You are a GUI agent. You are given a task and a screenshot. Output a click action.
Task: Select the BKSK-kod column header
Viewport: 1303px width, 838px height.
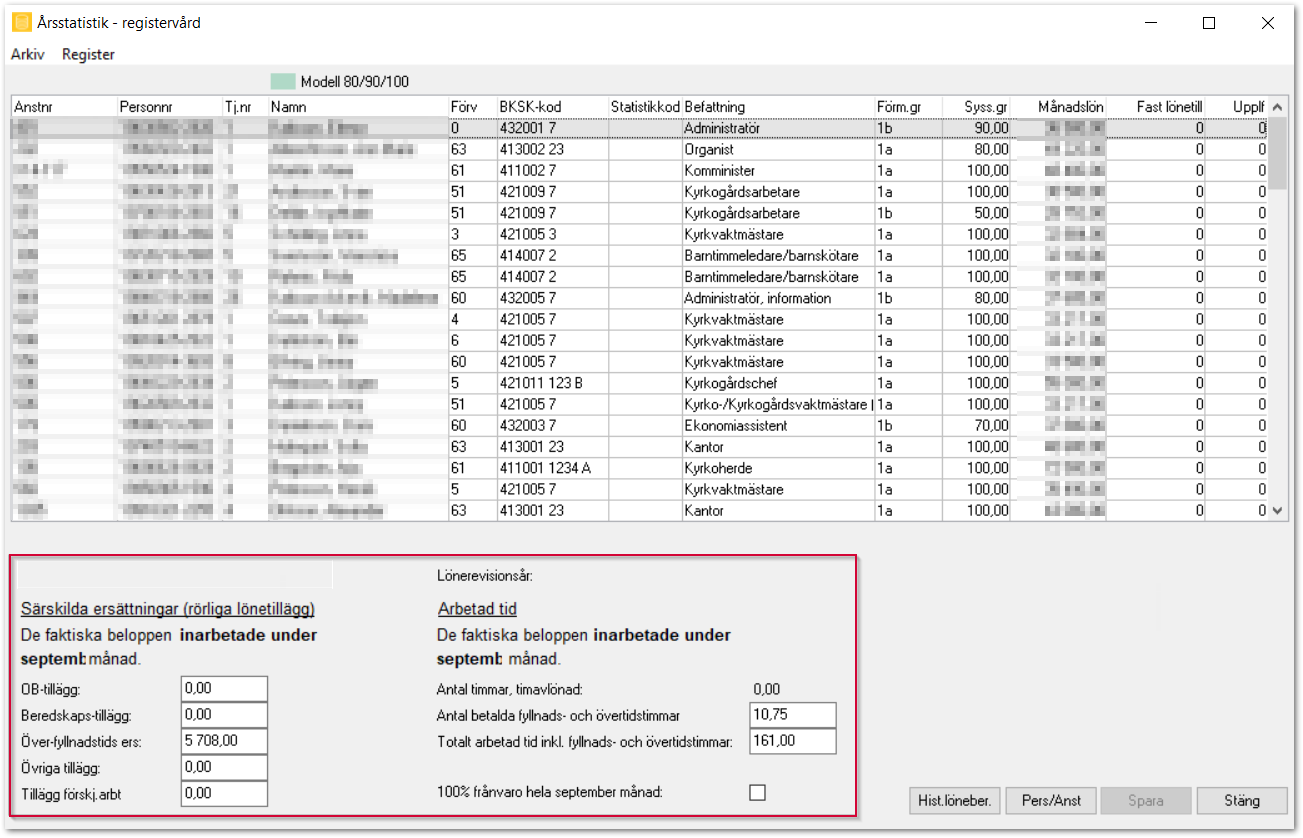(x=552, y=107)
